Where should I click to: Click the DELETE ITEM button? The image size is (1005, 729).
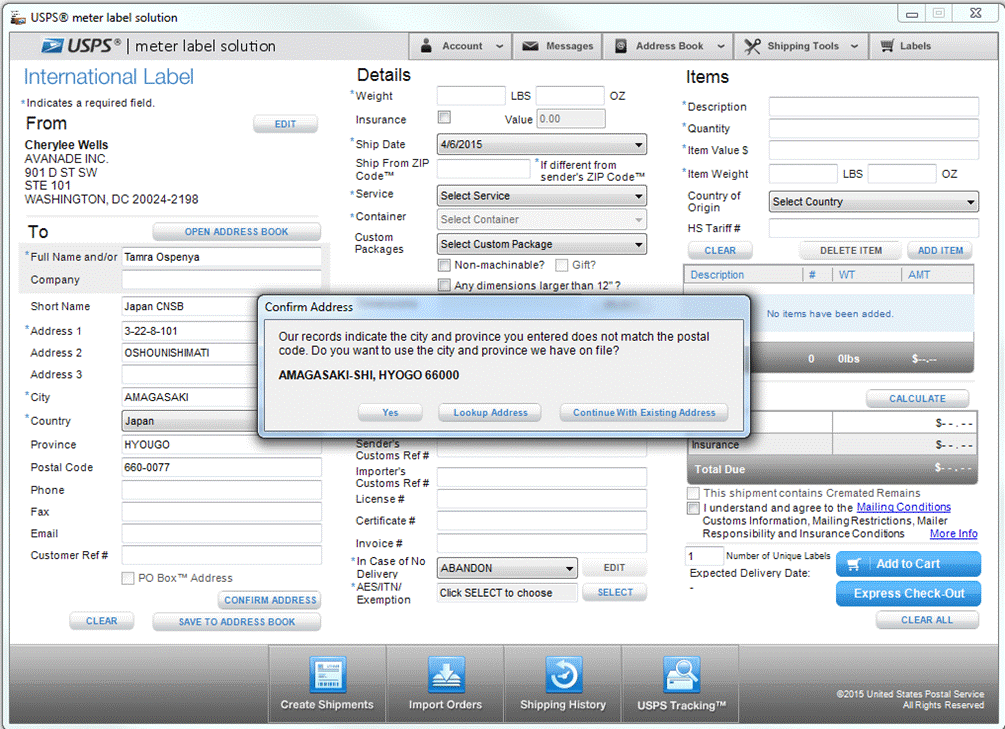tap(851, 251)
